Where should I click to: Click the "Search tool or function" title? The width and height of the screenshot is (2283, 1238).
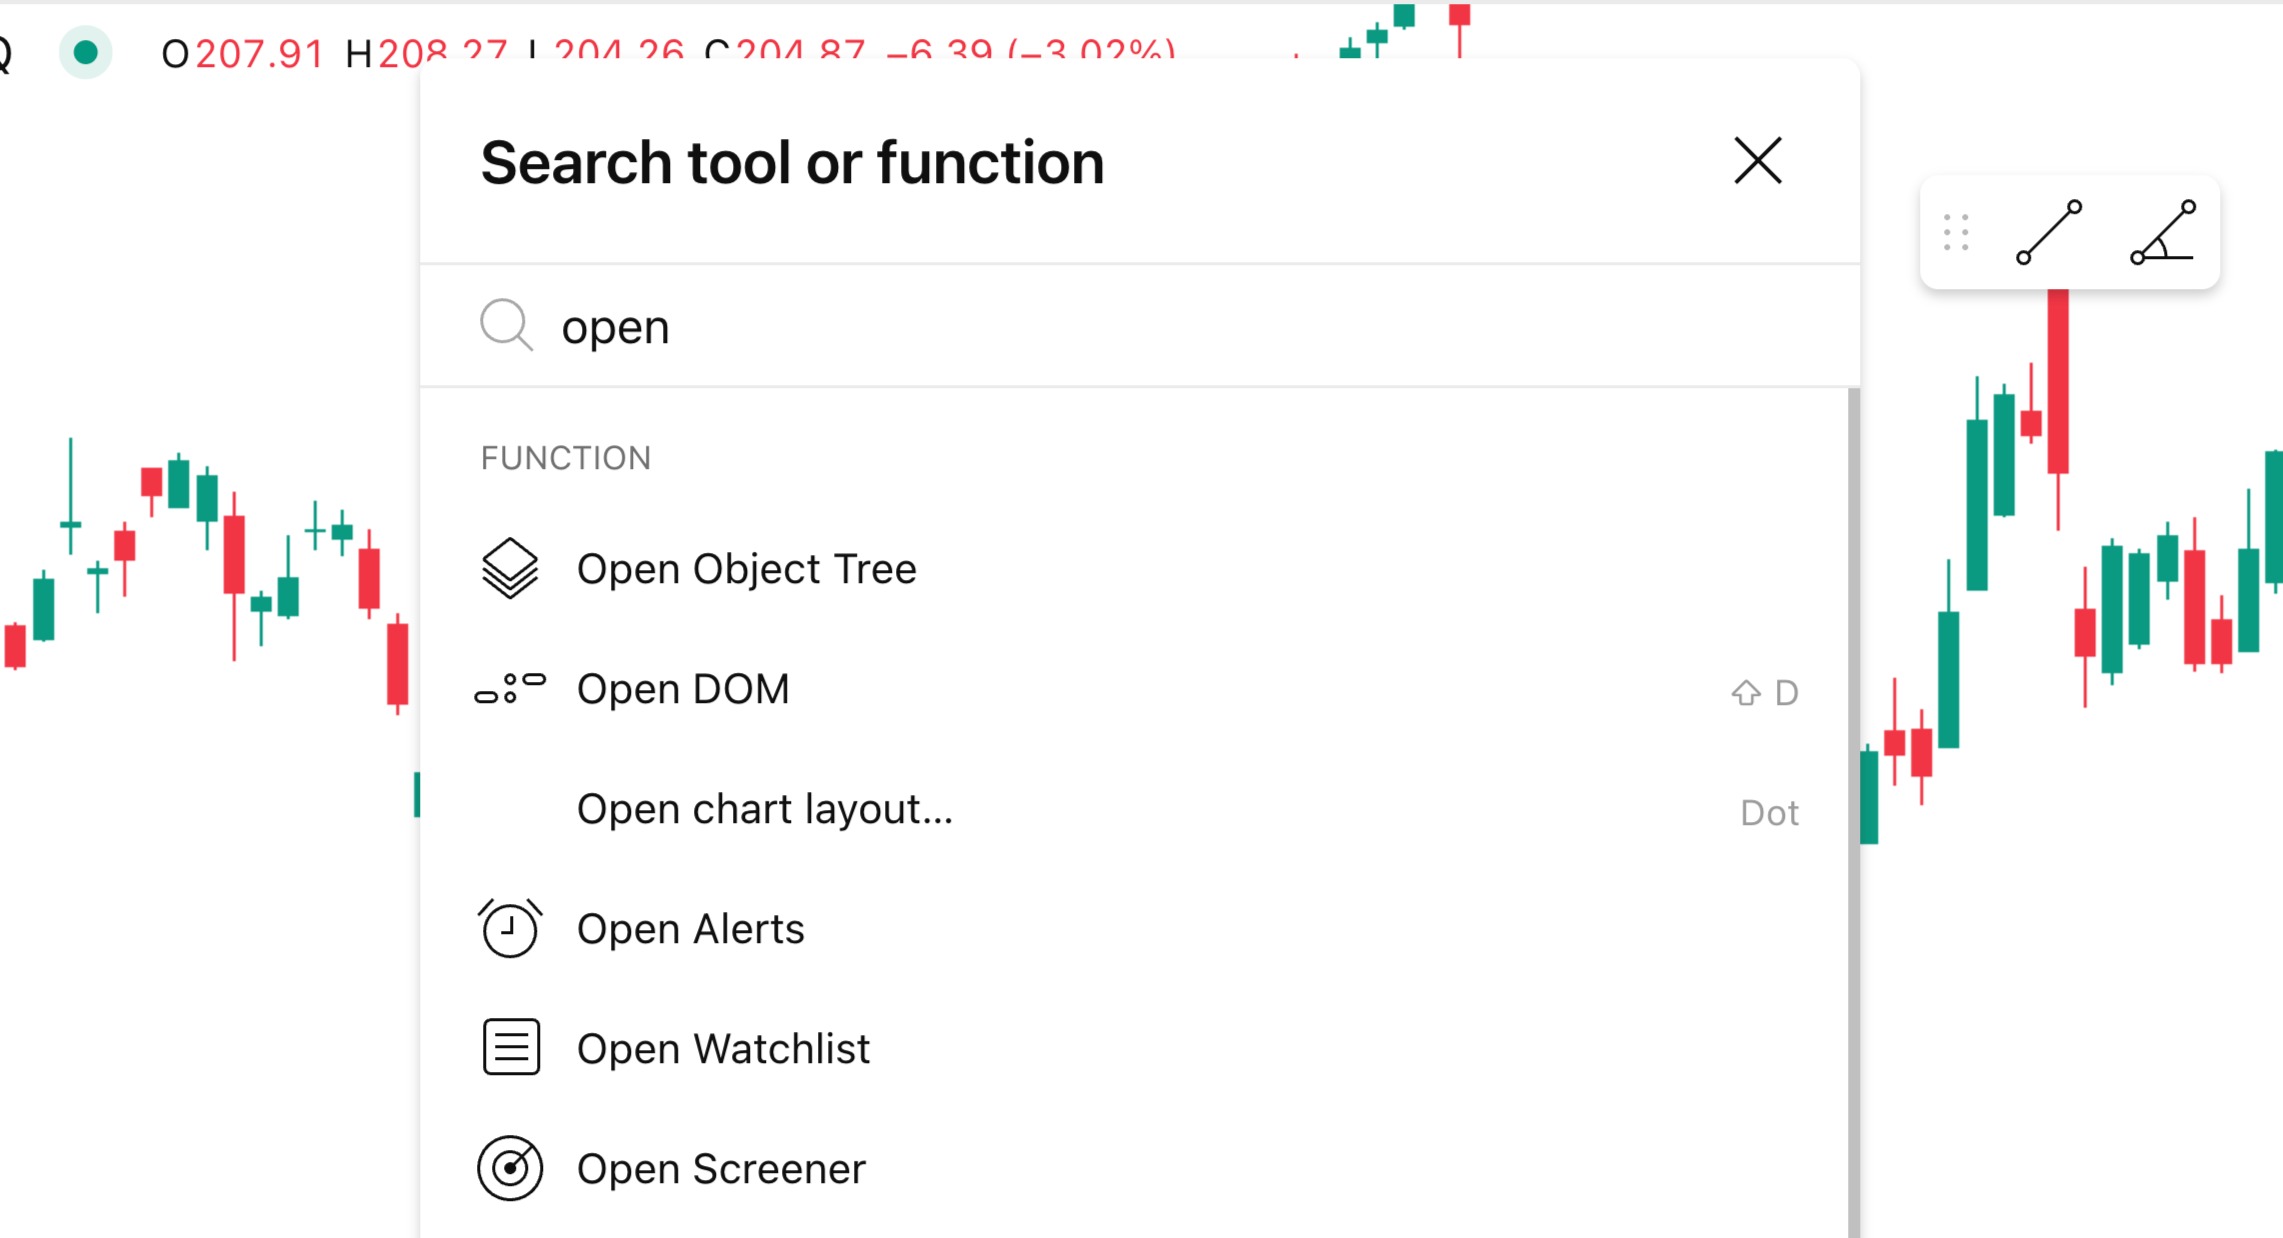(792, 163)
